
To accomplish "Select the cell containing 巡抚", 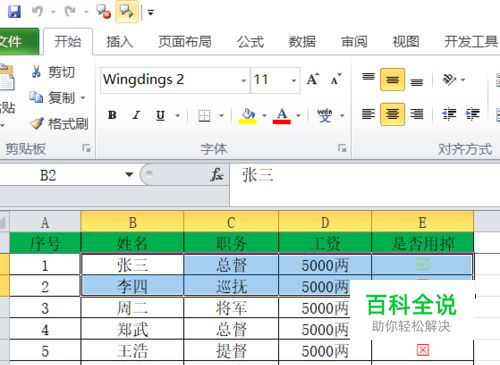I will pos(231,286).
